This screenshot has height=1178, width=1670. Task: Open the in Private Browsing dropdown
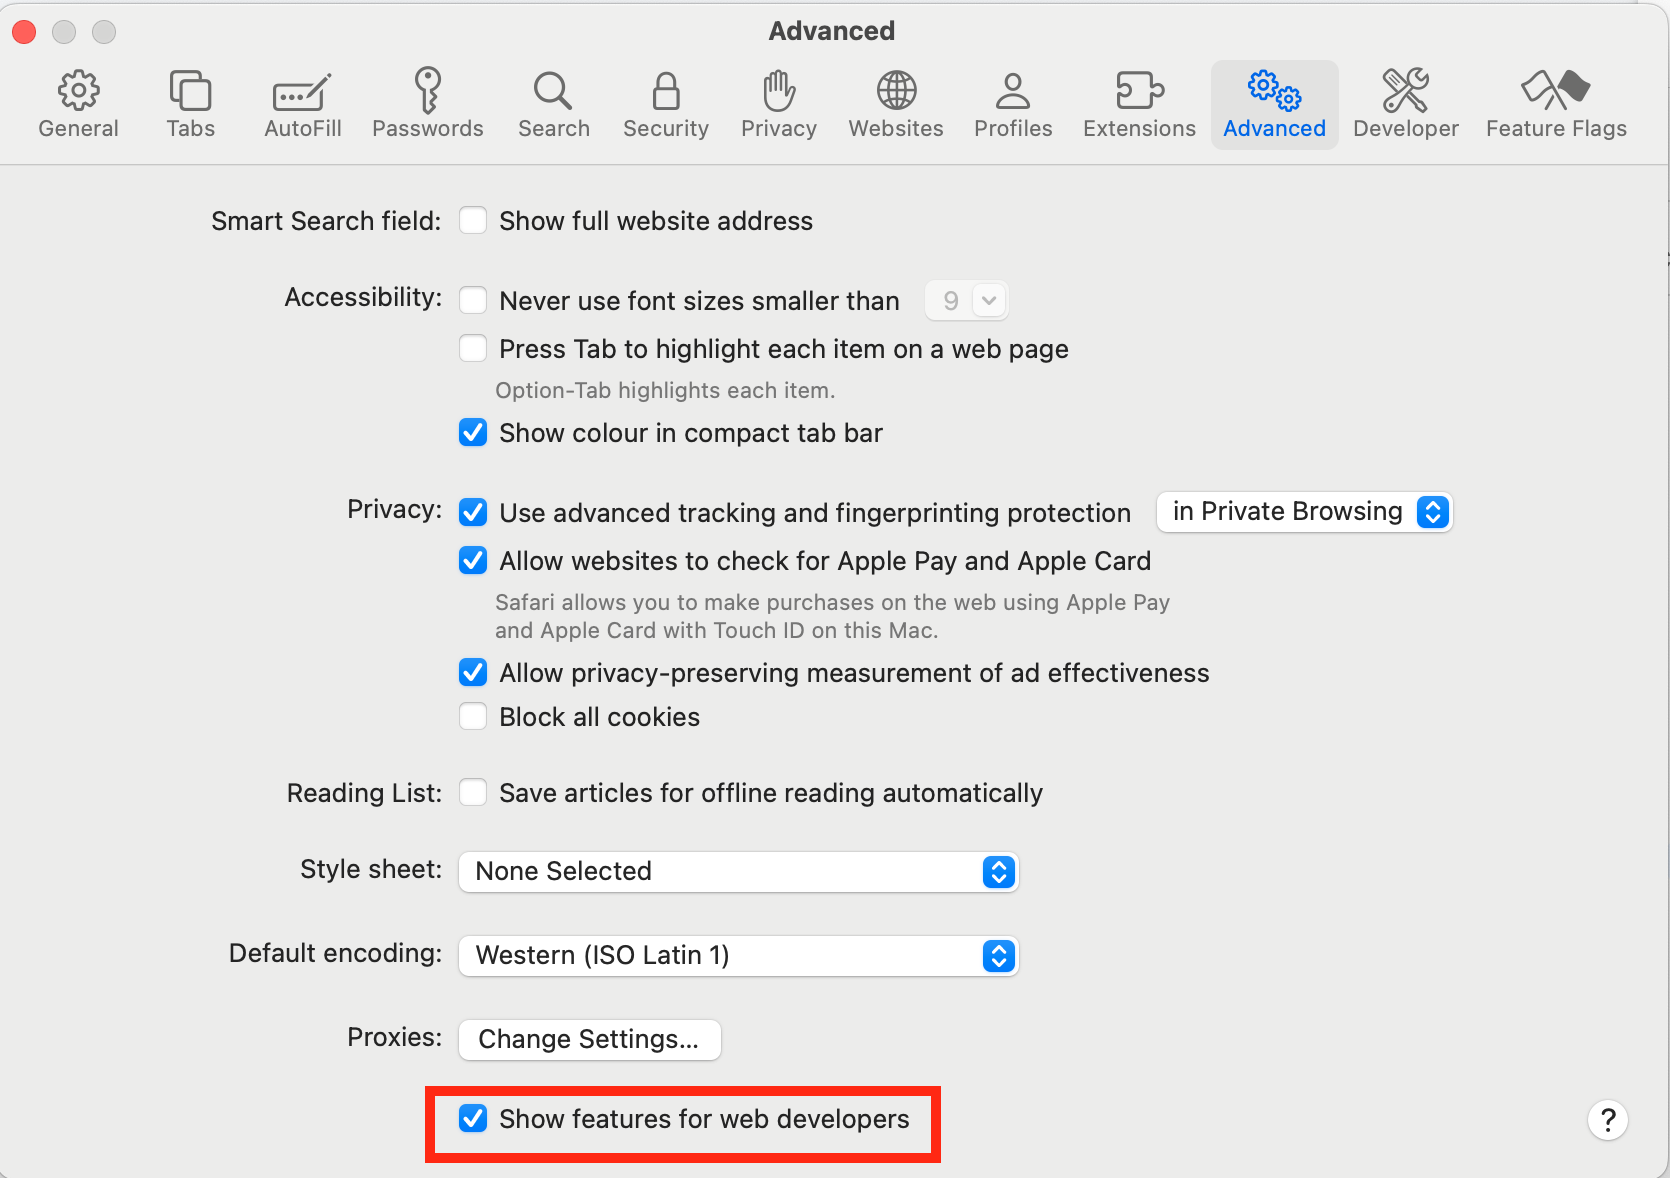[x=1304, y=512]
